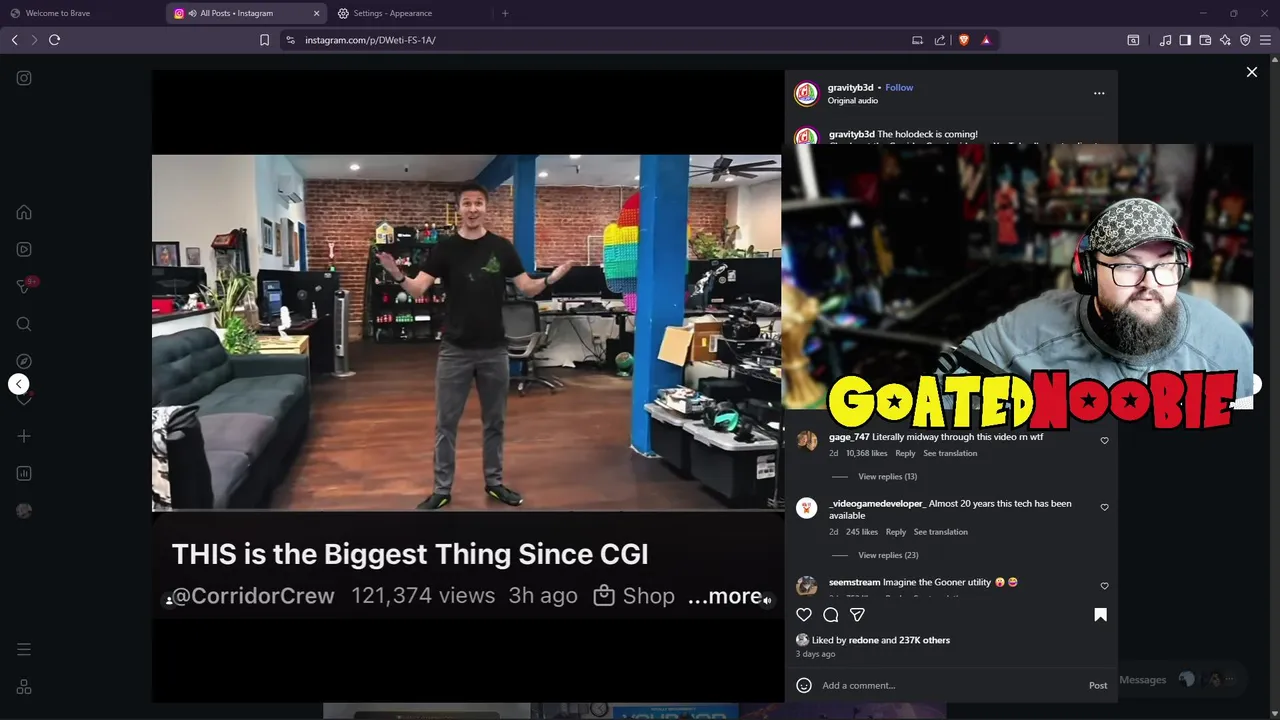This screenshot has height=720, width=1280.
Task: Toggle Brave sidebar panel
Action: click(1185, 40)
